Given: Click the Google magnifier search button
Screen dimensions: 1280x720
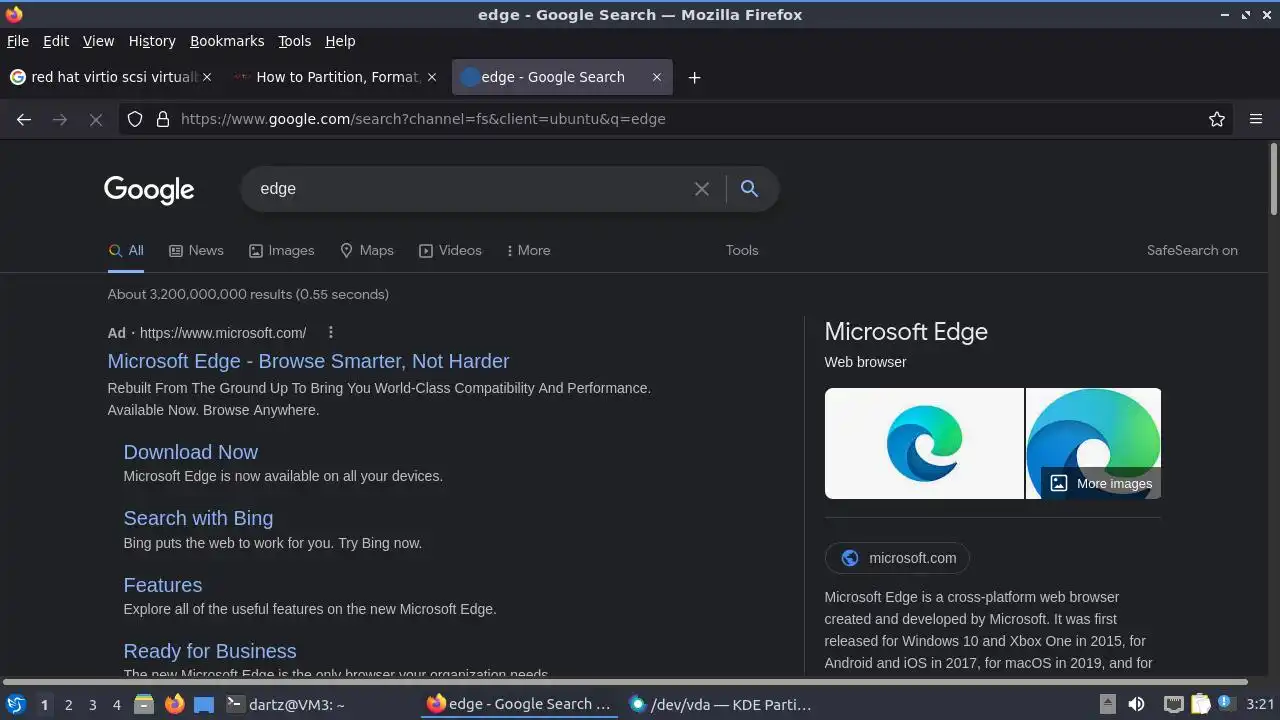Looking at the screenshot, I should pos(749,189).
